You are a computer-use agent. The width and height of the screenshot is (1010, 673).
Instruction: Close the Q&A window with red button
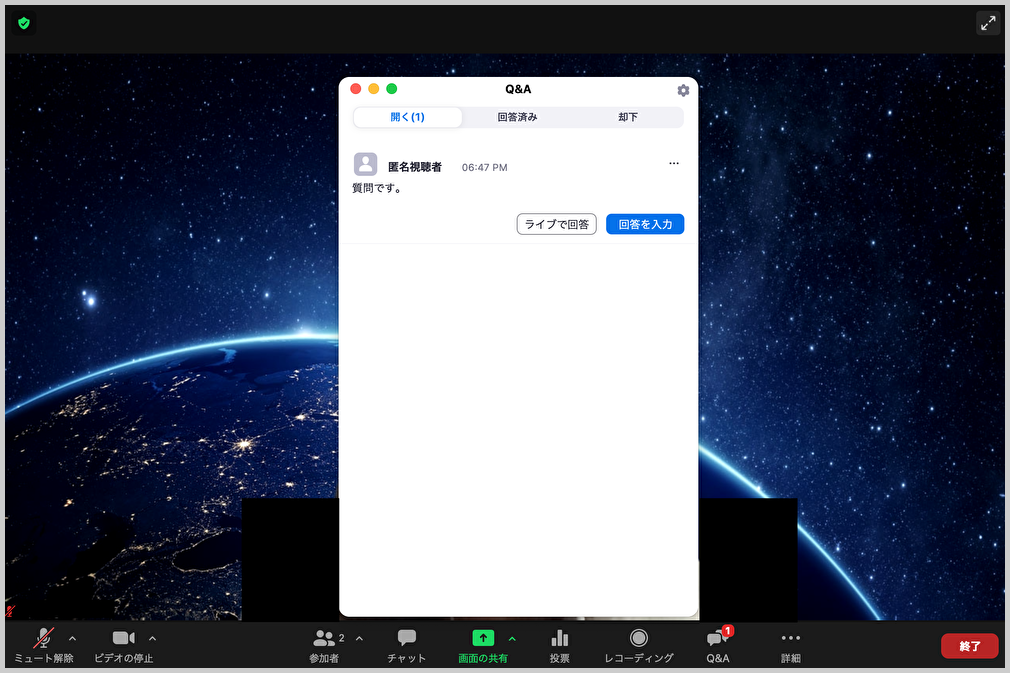(x=356, y=89)
